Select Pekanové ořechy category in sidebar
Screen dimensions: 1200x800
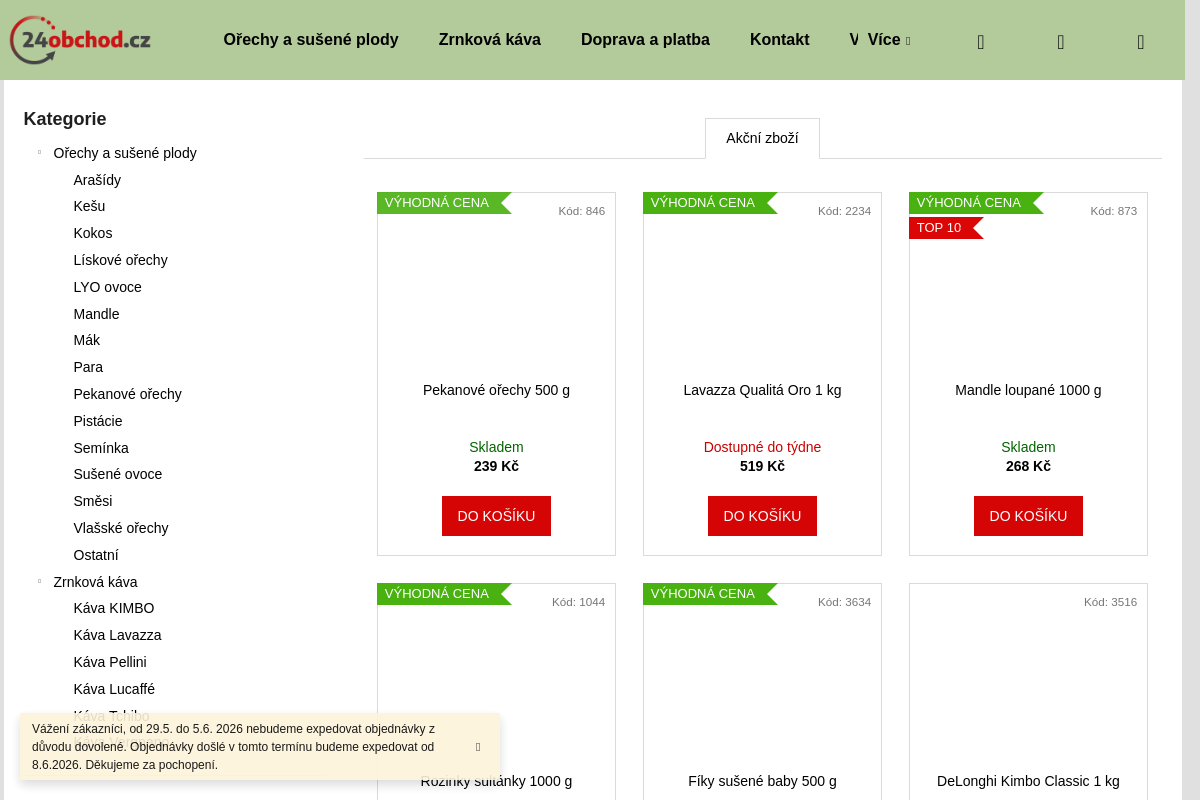127,394
